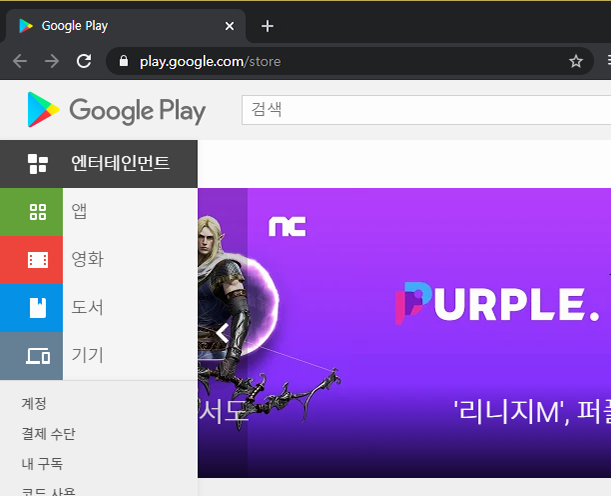Viewport: 611px width, 496px height.
Task: Open the 앱 category
Action: click(x=99, y=212)
